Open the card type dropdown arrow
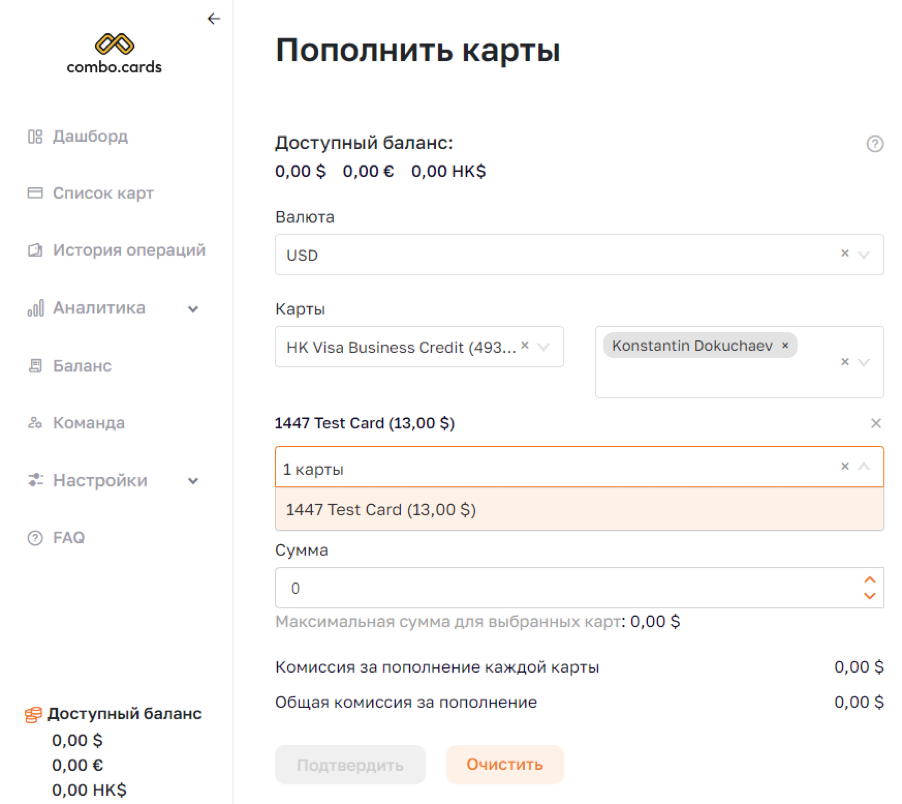The height and width of the screenshot is (804, 902). pos(543,347)
